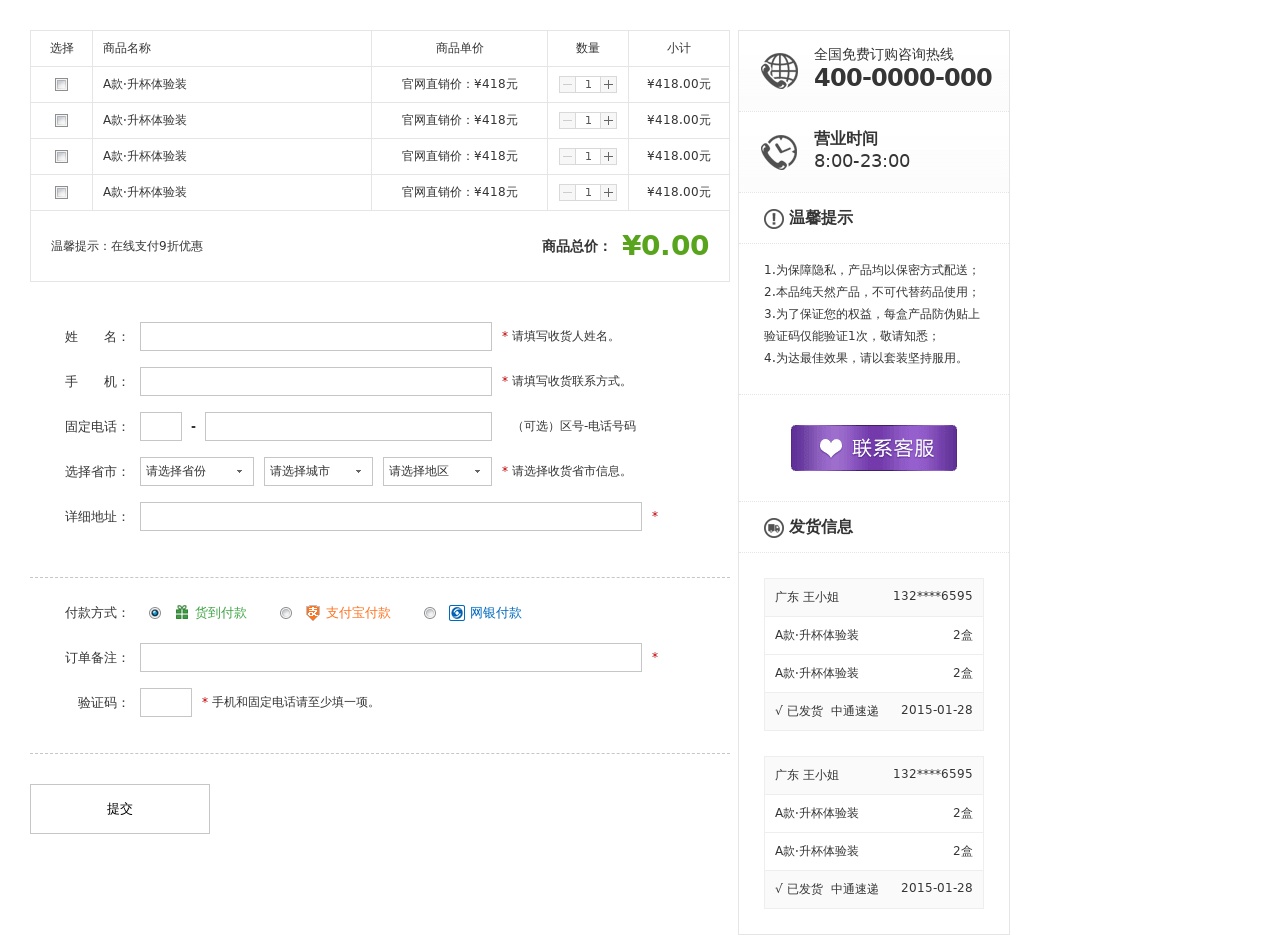Click the 发货信息 heading

click(821, 527)
